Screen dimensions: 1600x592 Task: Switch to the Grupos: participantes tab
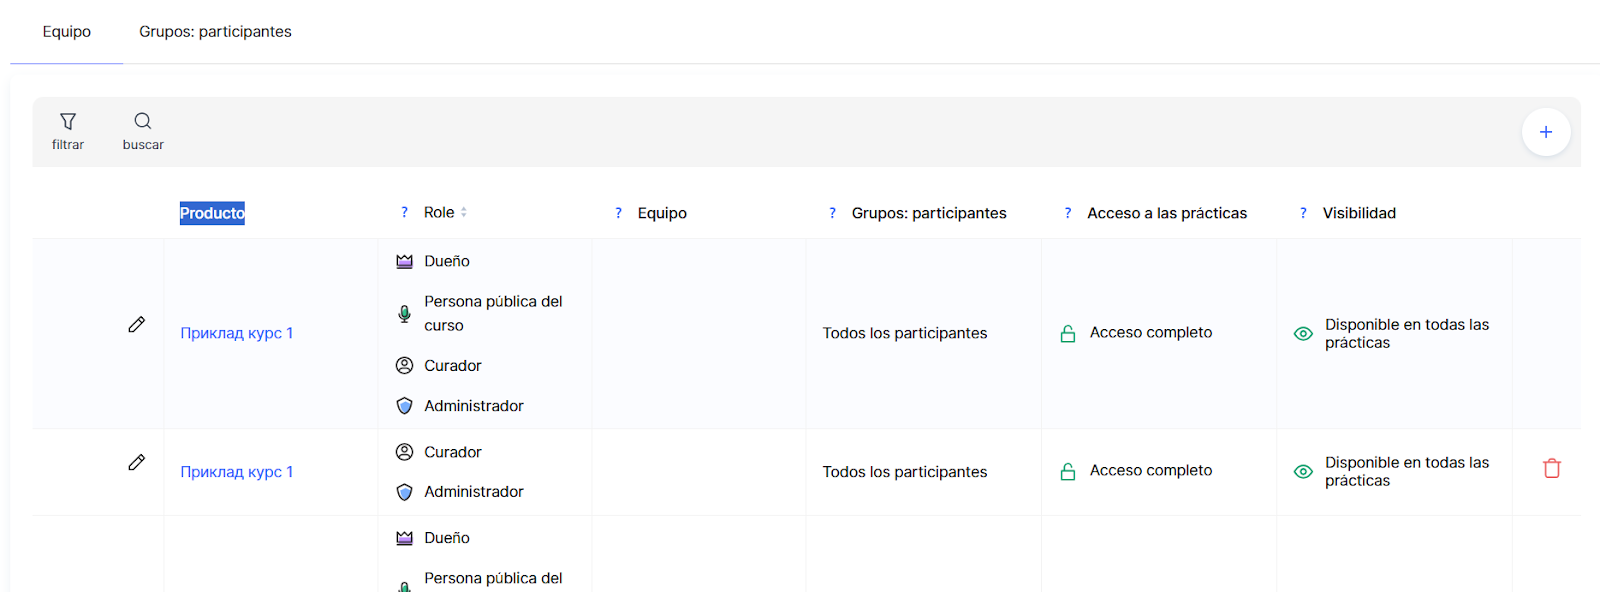[215, 32]
